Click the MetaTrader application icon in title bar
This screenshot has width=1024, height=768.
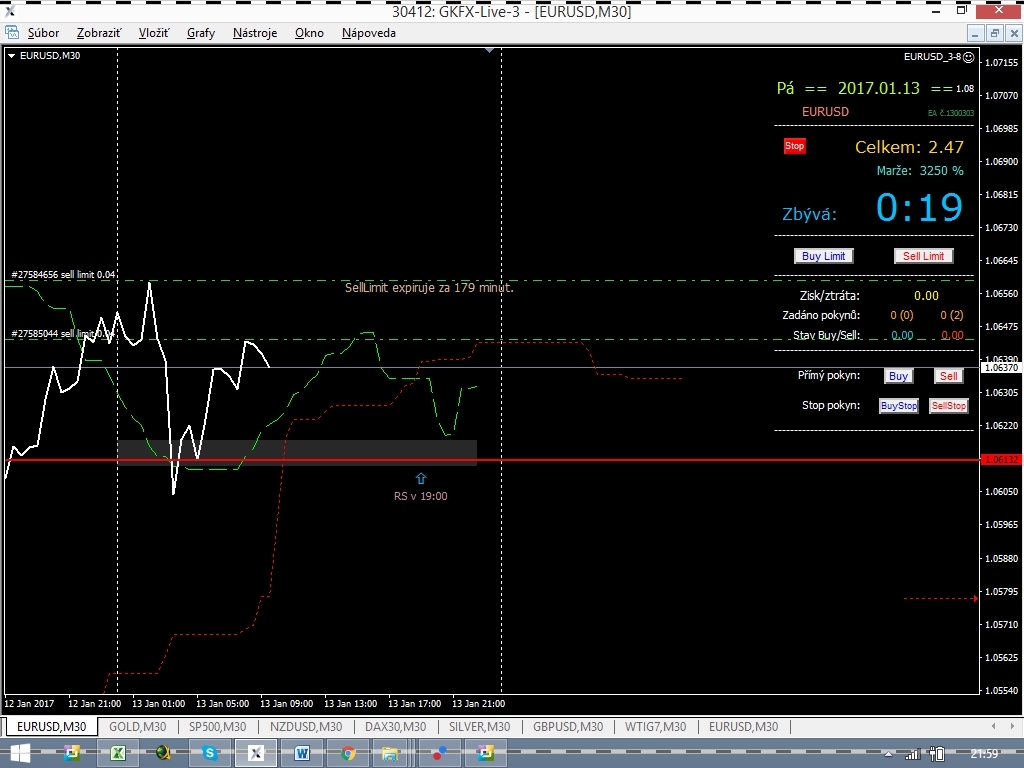(x=9, y=10)
